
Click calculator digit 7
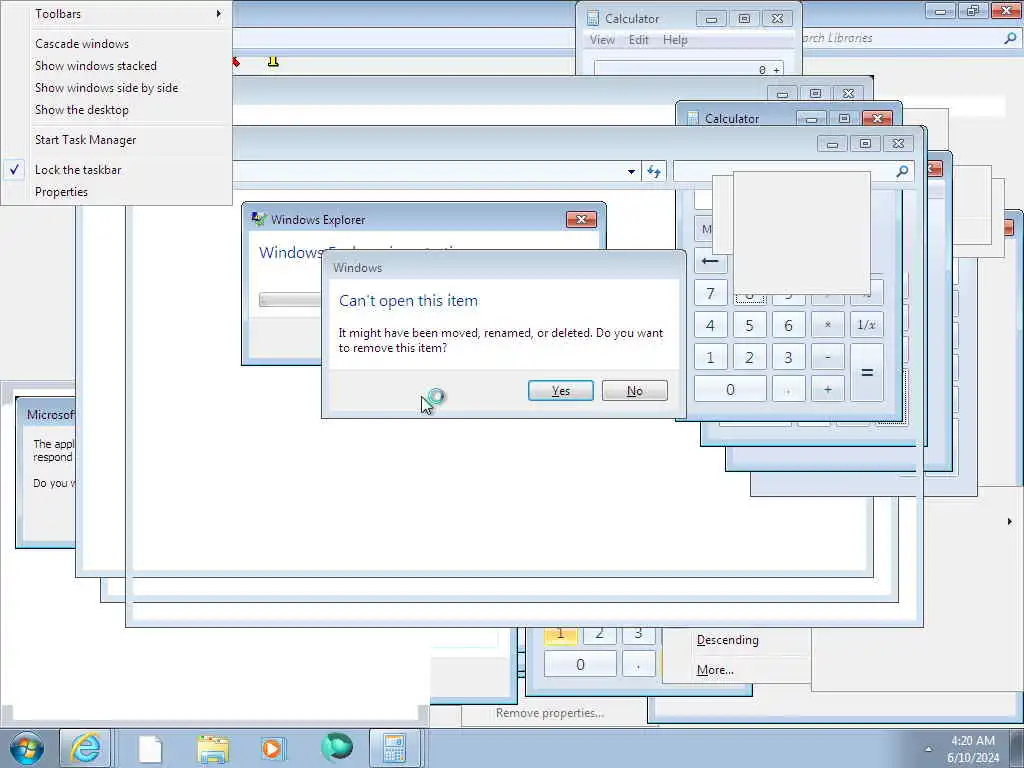click(711, 293)
